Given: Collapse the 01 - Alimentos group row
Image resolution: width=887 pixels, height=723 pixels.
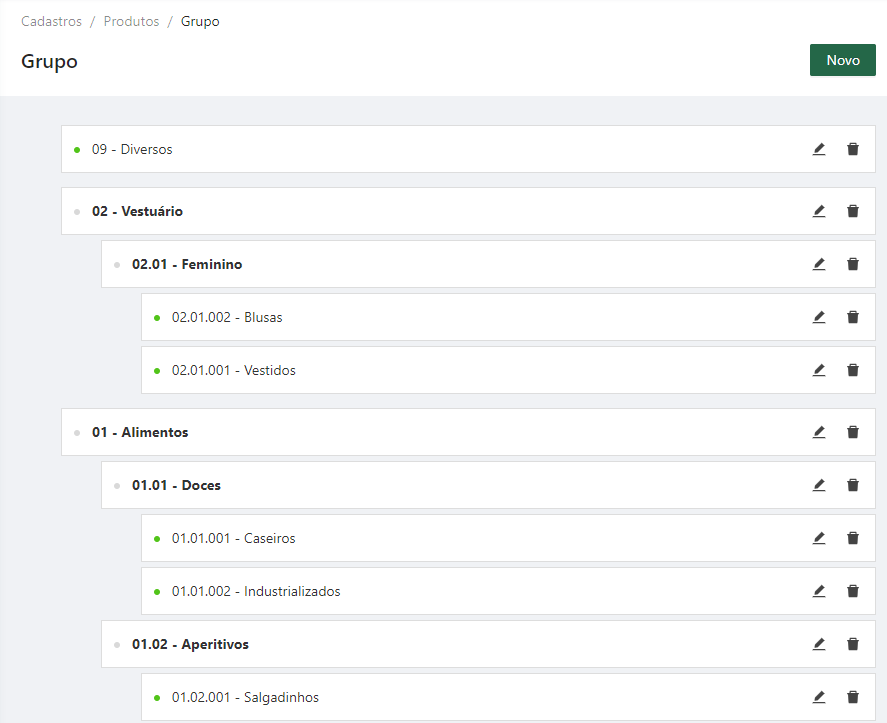Looking at the screenshot, I should 468,432.
